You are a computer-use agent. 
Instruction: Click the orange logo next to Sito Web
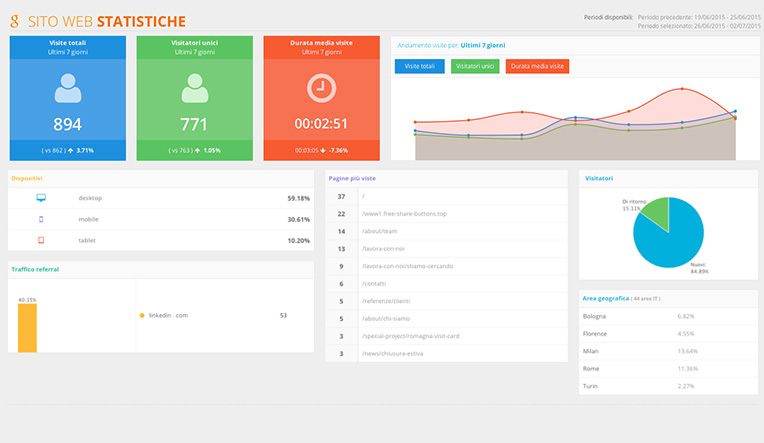[x=15, y=21]
